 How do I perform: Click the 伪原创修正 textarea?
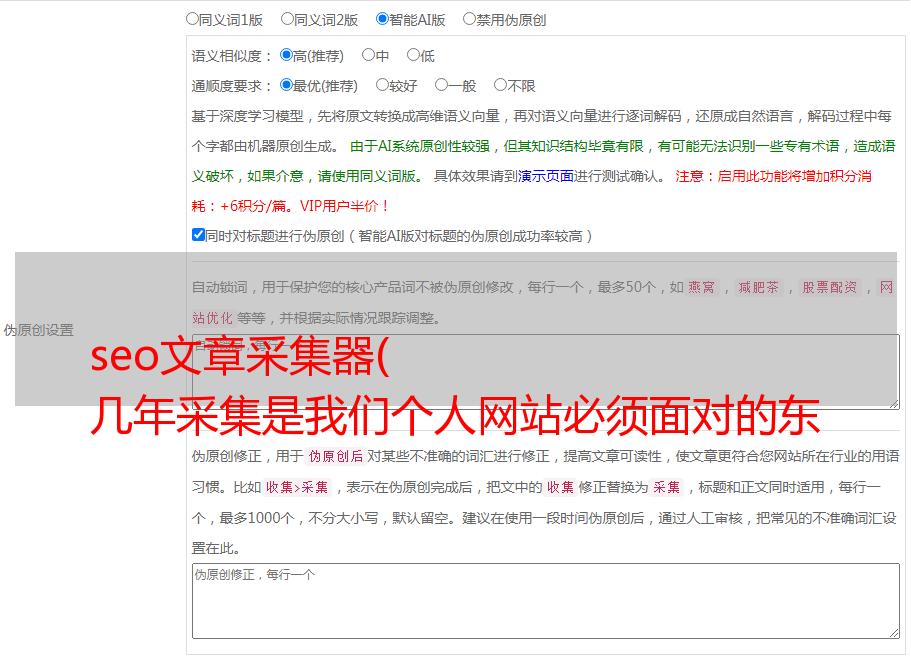click(x=546, y=601)
